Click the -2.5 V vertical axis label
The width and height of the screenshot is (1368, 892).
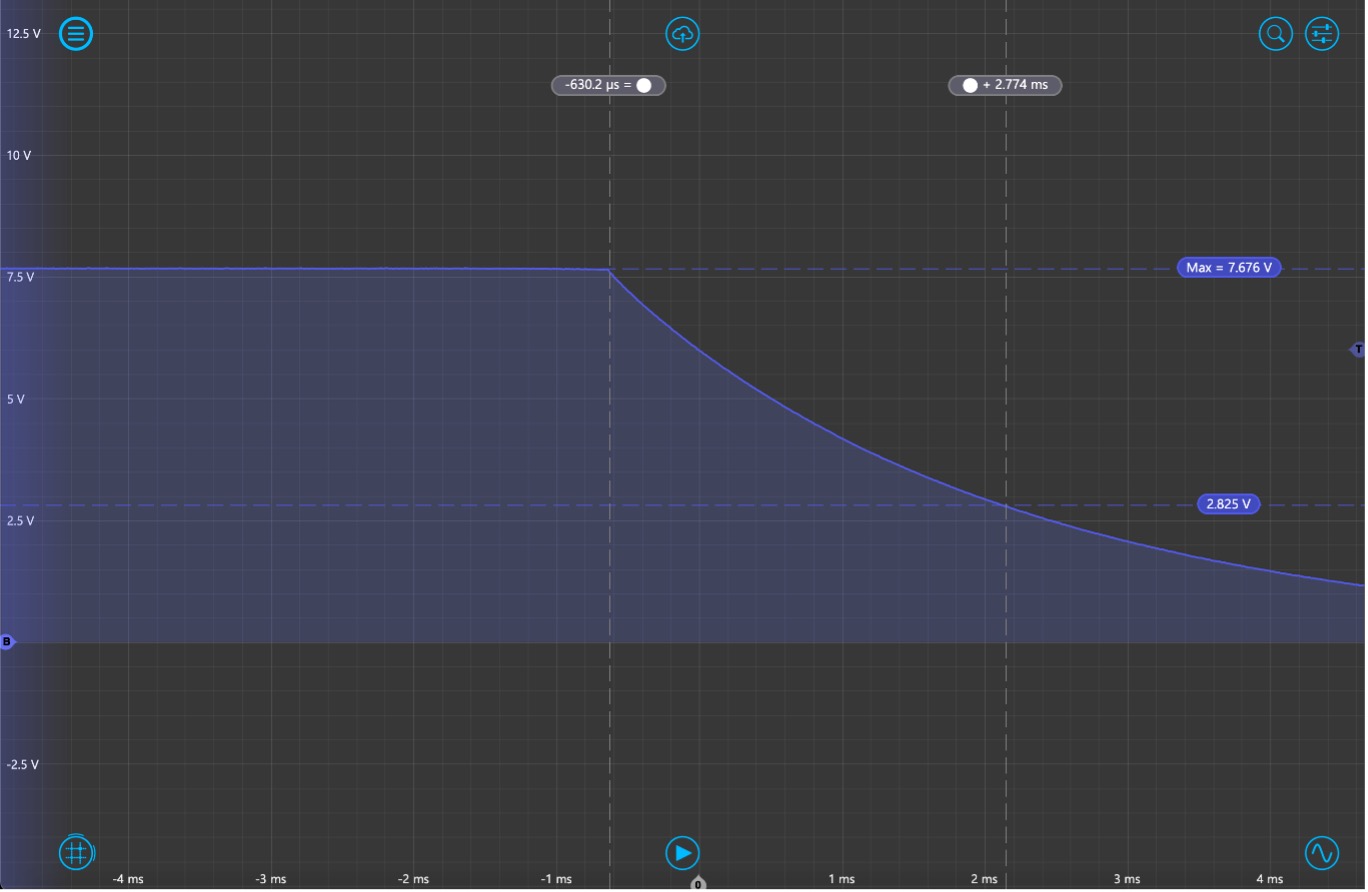(22, 765)
